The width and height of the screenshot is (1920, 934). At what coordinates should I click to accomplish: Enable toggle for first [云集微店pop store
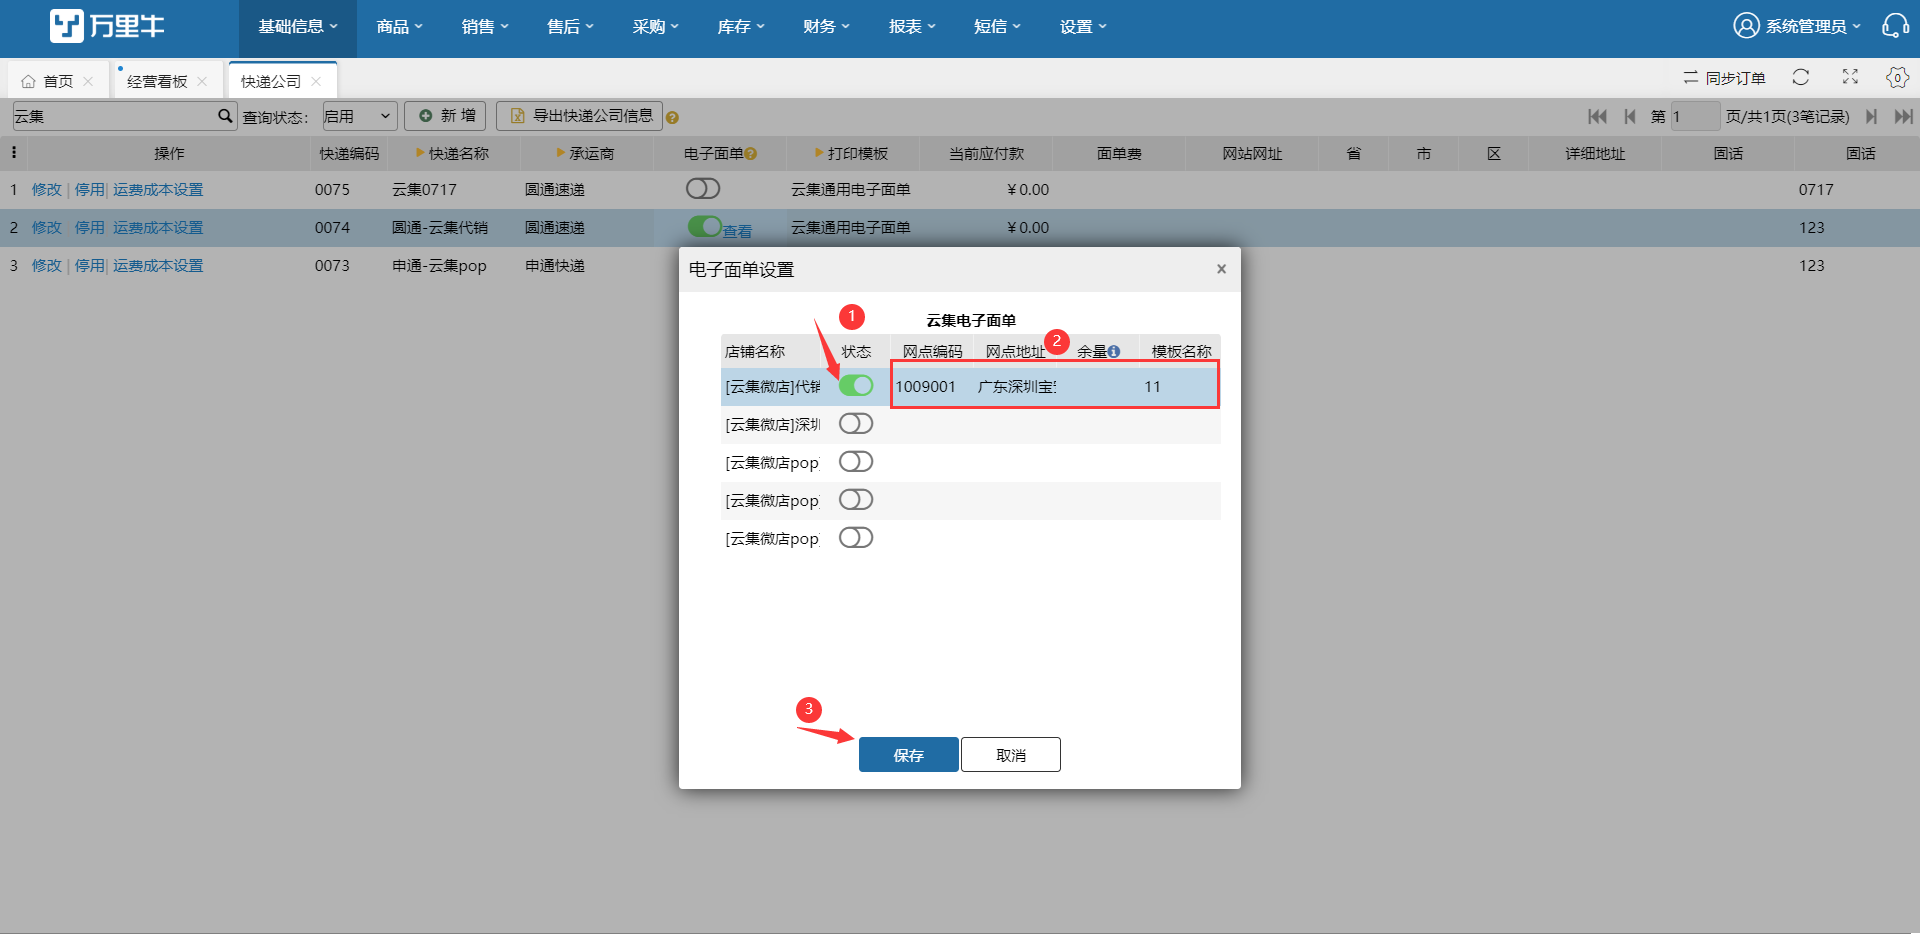pos(856,462)
